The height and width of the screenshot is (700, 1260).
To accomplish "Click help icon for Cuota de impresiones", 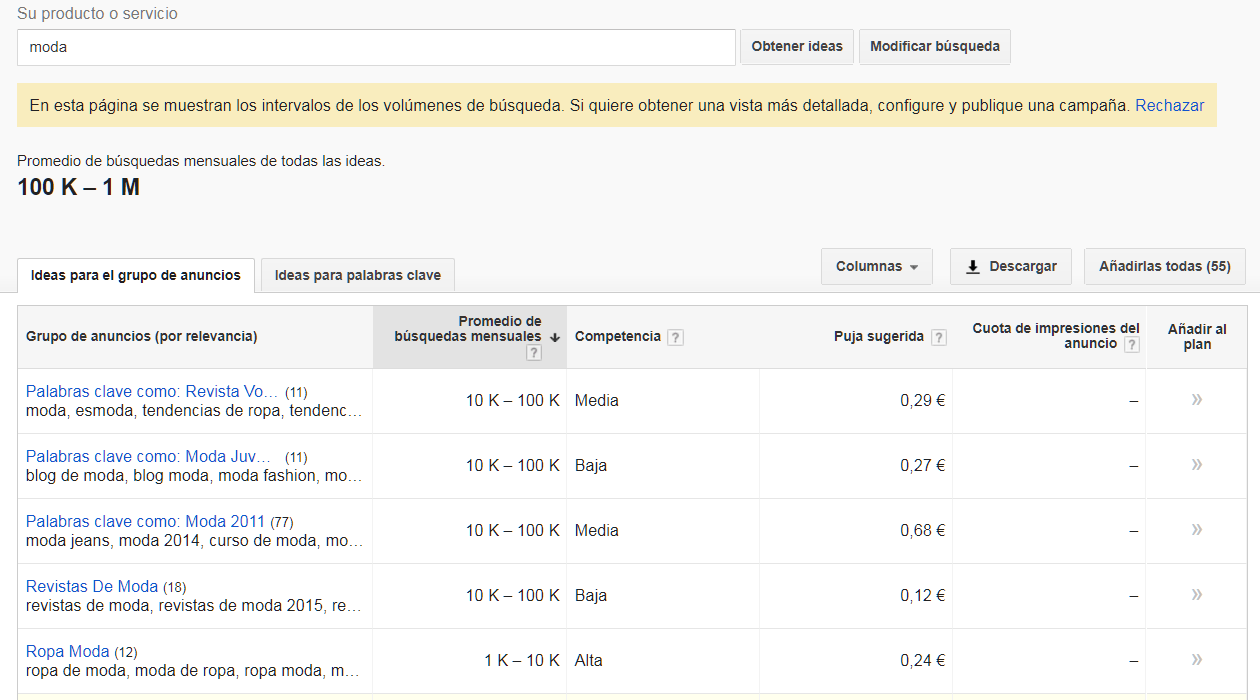I will coord(1131,344).
